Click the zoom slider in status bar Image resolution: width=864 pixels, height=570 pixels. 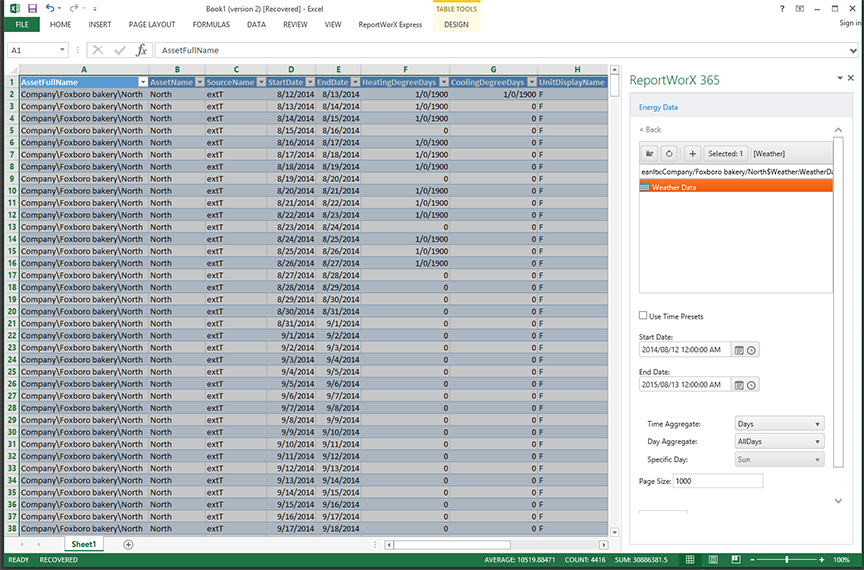[x=787, y=559]
